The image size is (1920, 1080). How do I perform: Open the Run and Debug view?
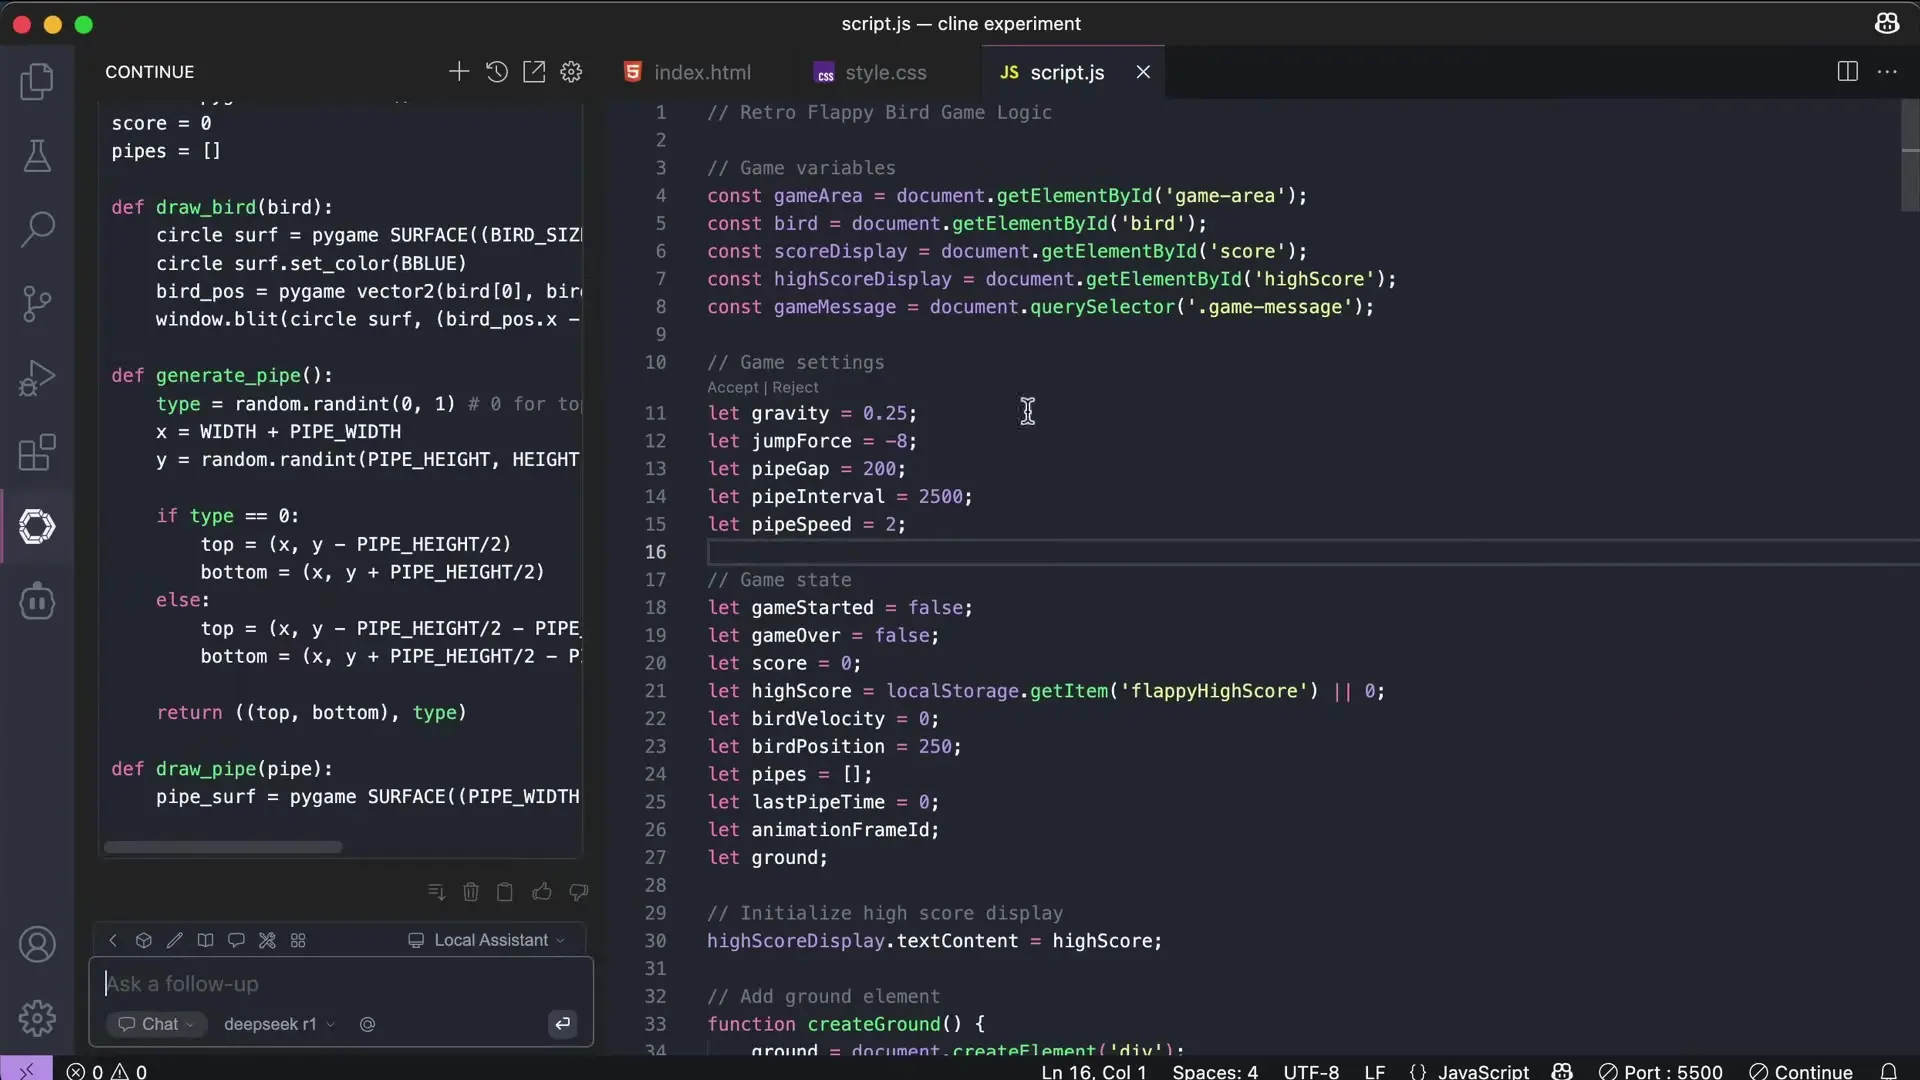(37, 378)
